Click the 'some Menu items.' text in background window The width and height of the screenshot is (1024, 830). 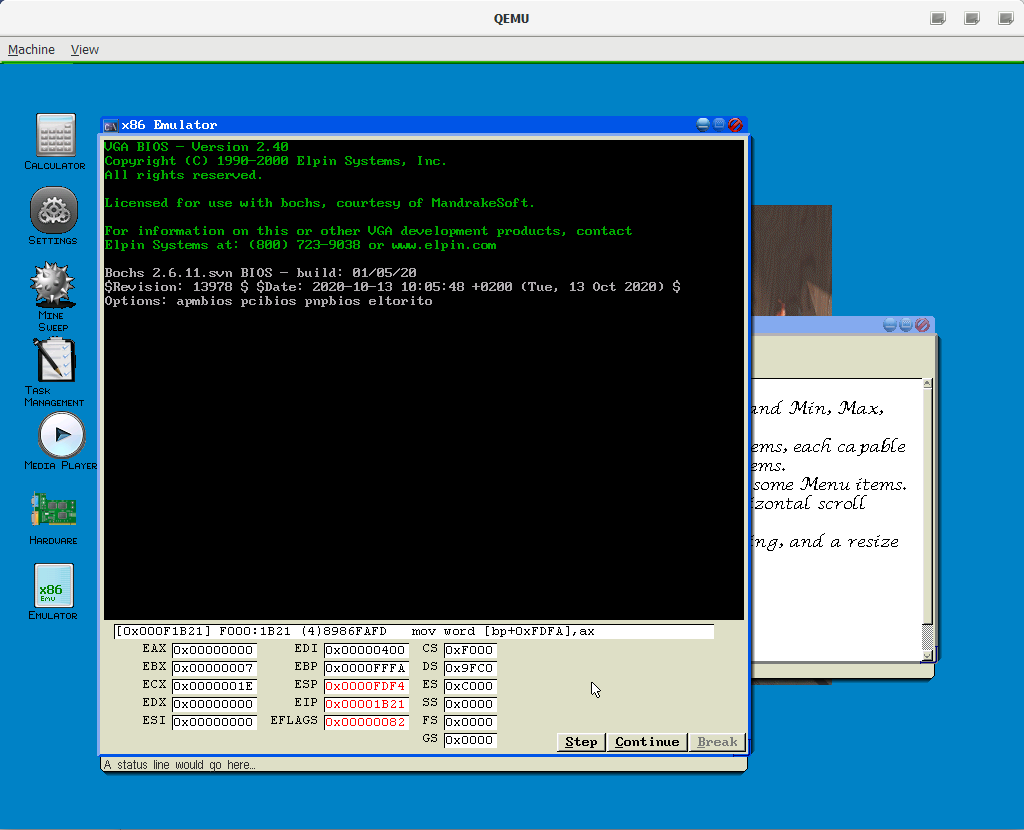pyautogui.click(x=830, y=484)
